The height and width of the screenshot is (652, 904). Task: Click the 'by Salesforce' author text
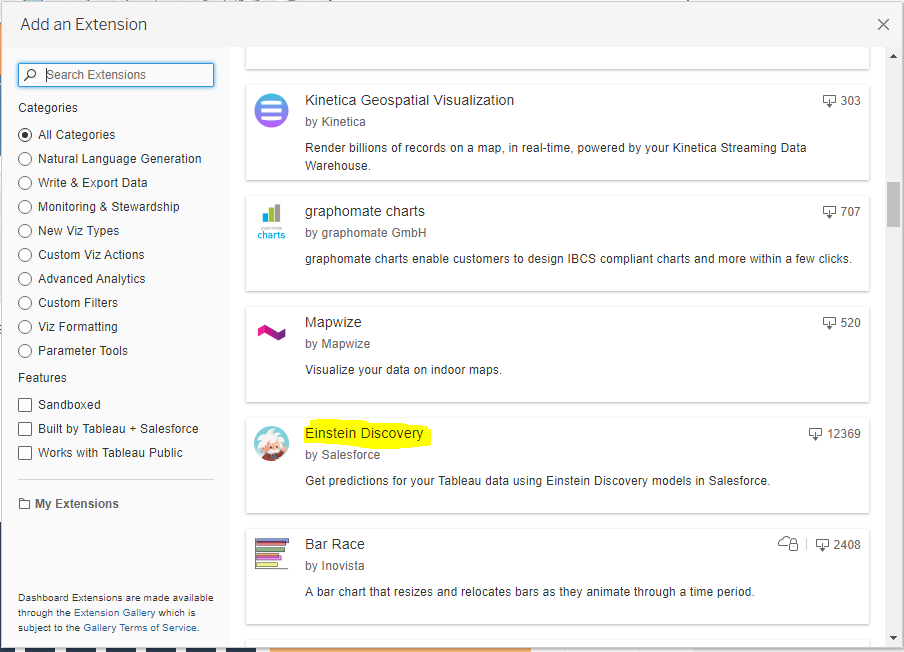pos(342,455)
